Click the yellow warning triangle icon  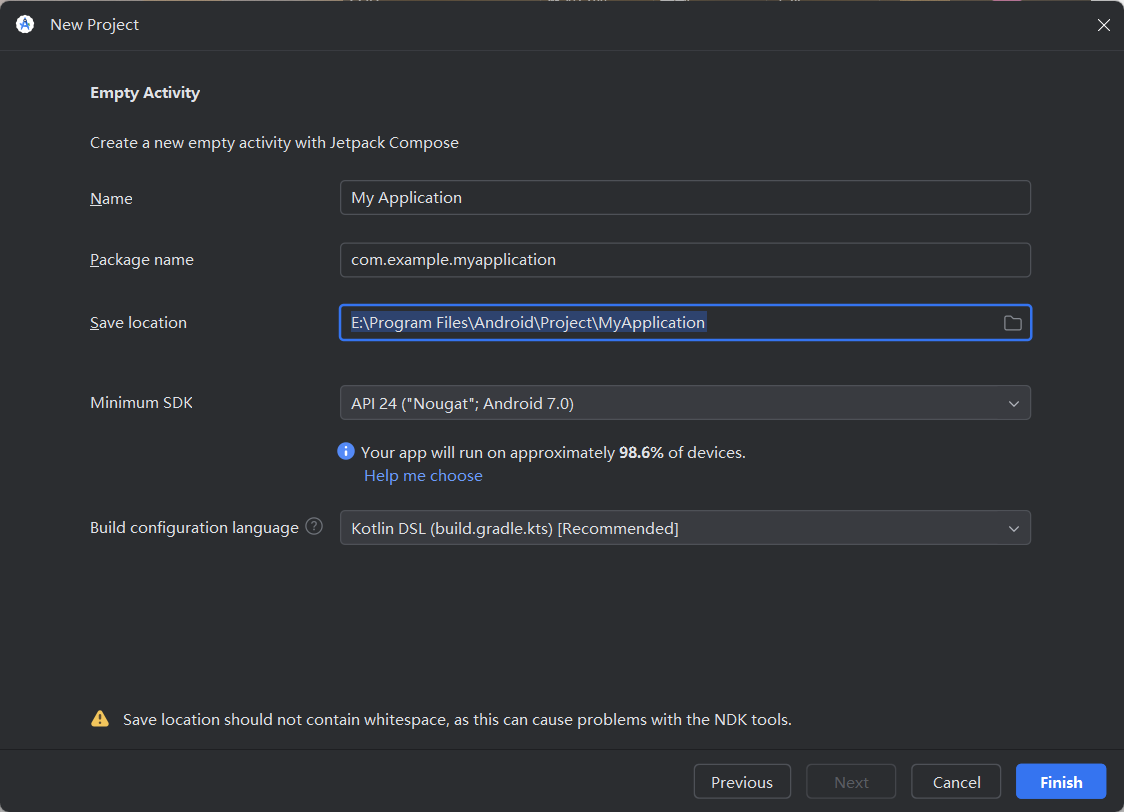[x=100, y=719]
